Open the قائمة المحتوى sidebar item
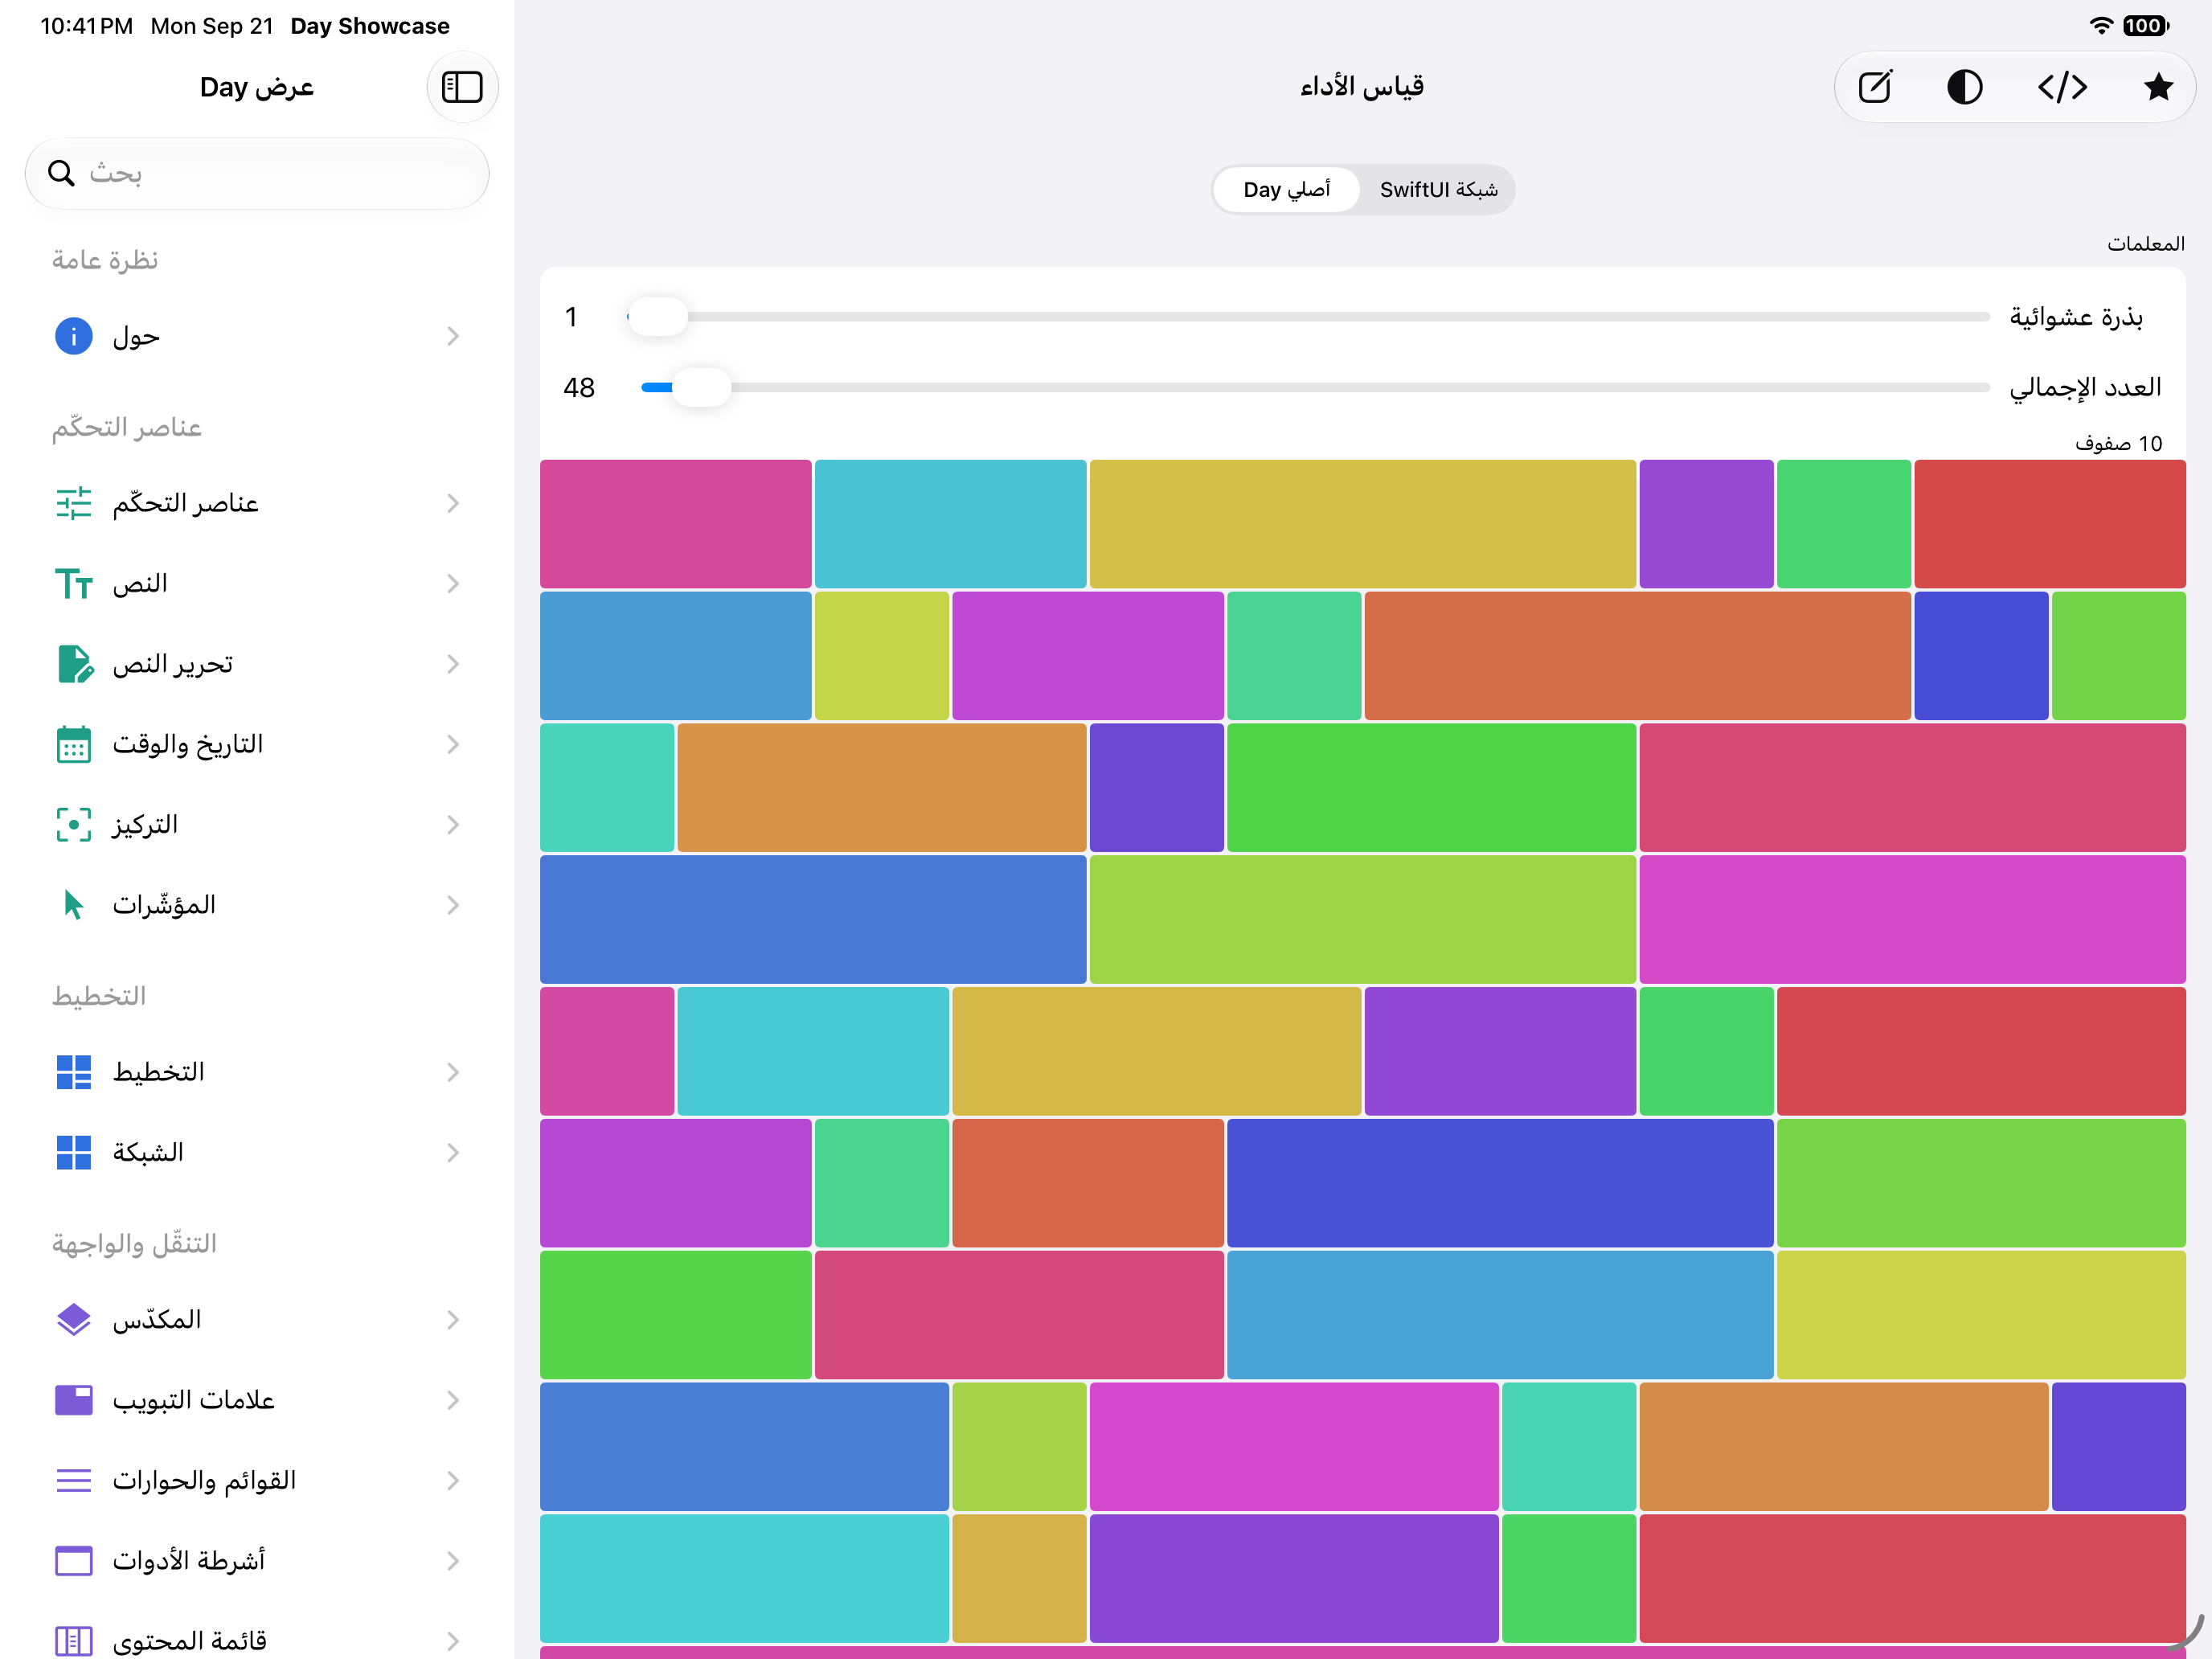Viewport: 2212px width, 1659px height. (x=257, y=1641)
